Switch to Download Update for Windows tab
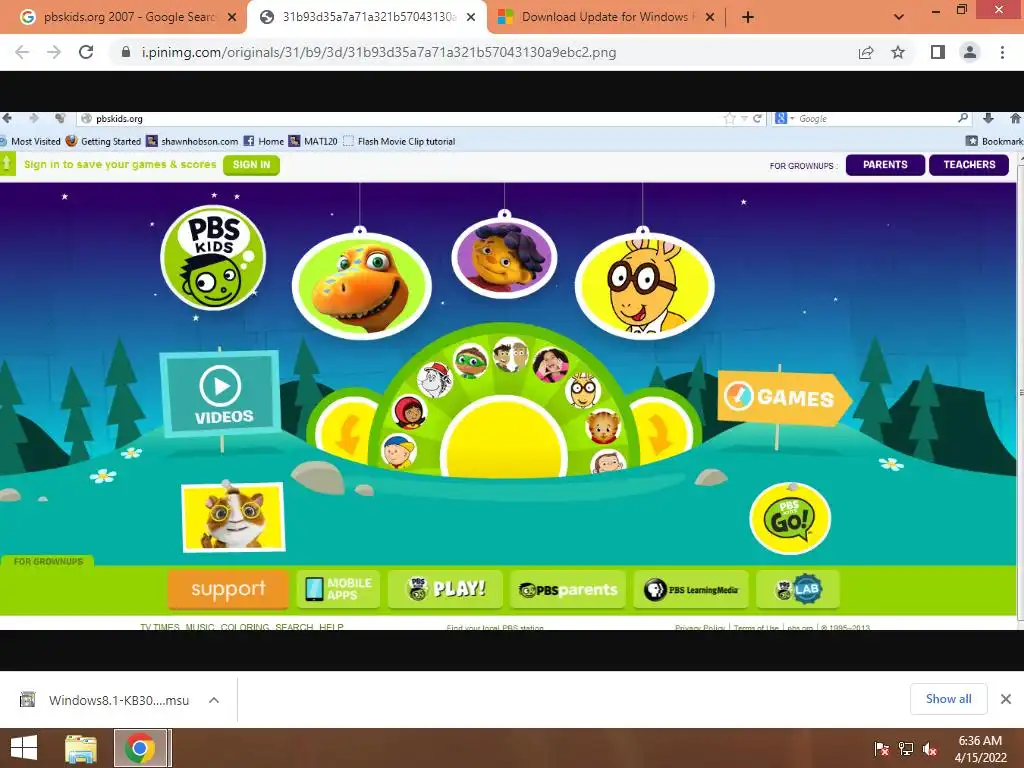Screen dimensions: 1024x768 point(606,17)
